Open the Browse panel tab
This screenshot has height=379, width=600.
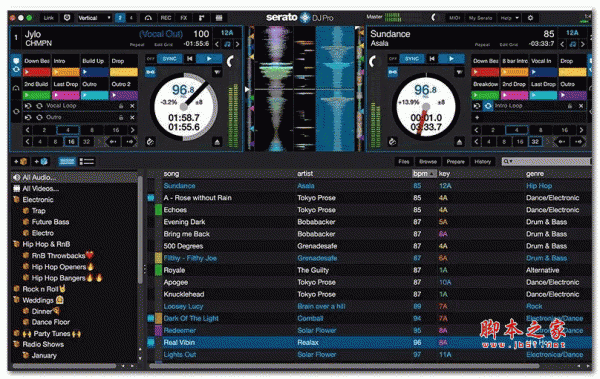(x=428, y=162)
